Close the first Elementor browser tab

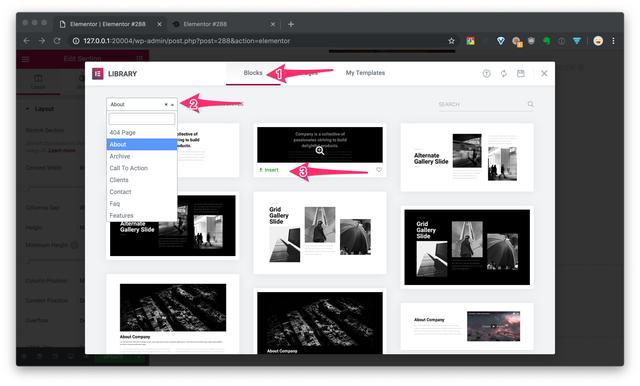click(159, 24)
